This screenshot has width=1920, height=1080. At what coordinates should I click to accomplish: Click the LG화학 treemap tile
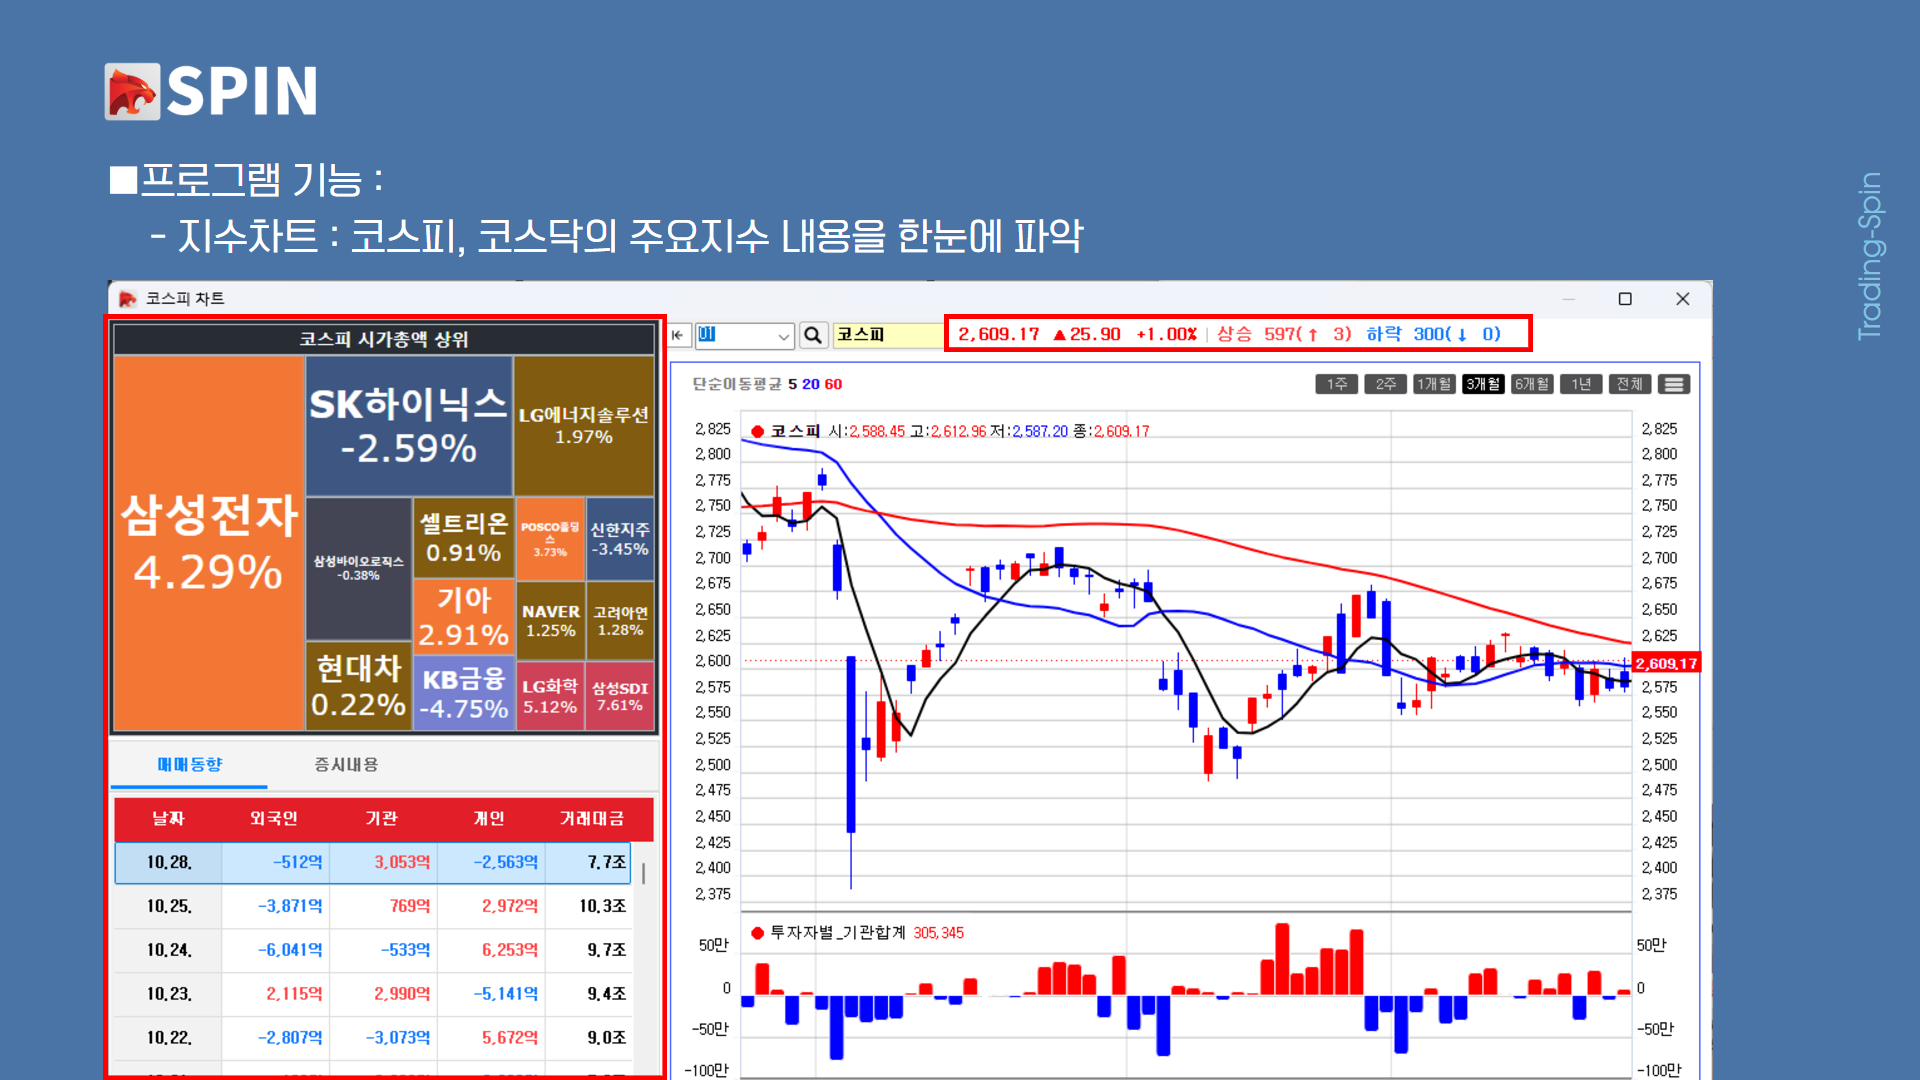click(550, 696)
